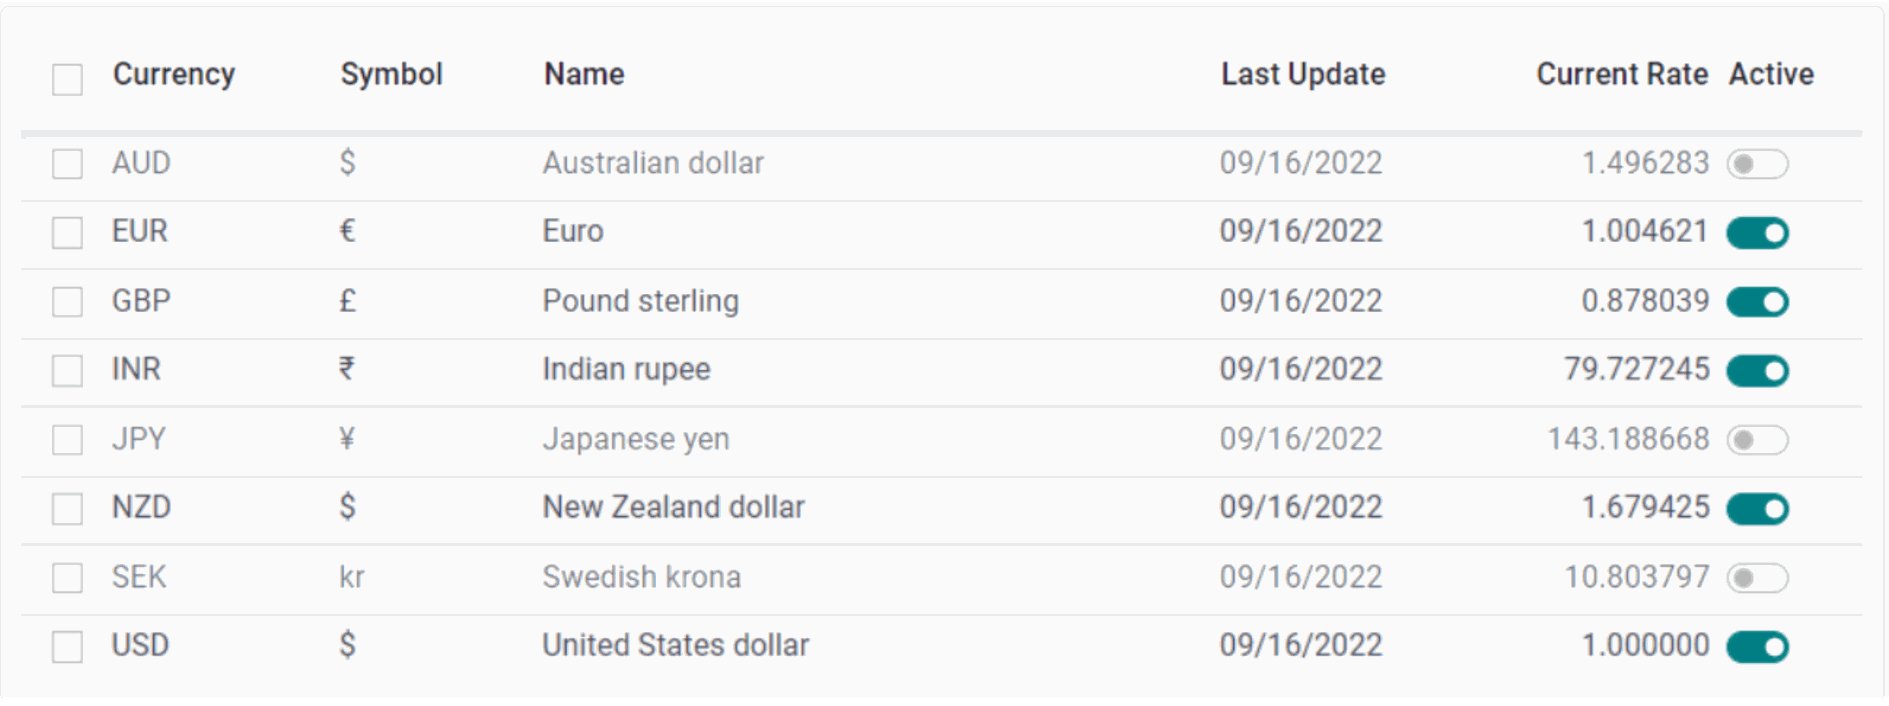Disable the Euro active toggle

[x=1757, y=233]
